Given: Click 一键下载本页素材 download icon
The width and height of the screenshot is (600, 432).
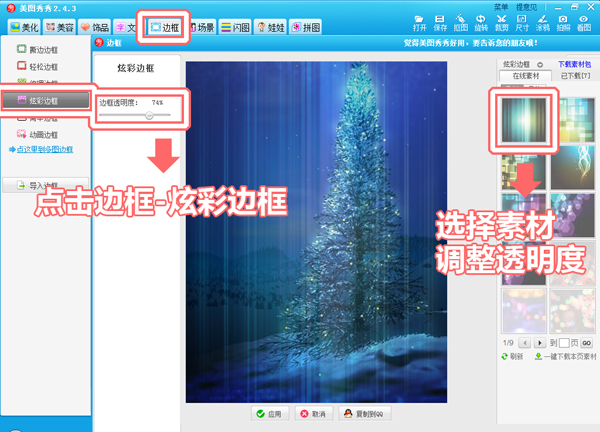Looking at the screenshot, I should click(538, 356).
